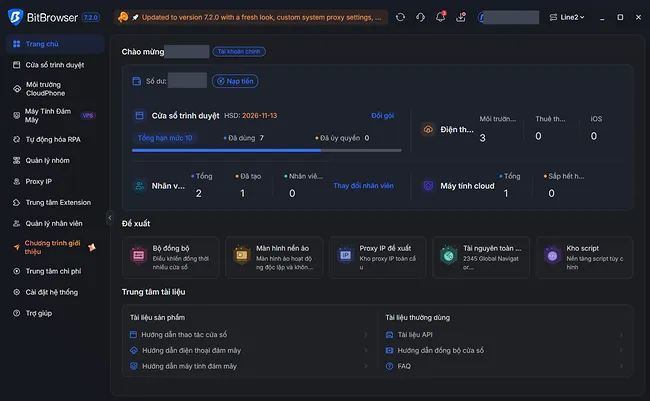Open Quản lý nhân viên sidebar item
This screenshot has height=401, width=650.
point(55,224)
